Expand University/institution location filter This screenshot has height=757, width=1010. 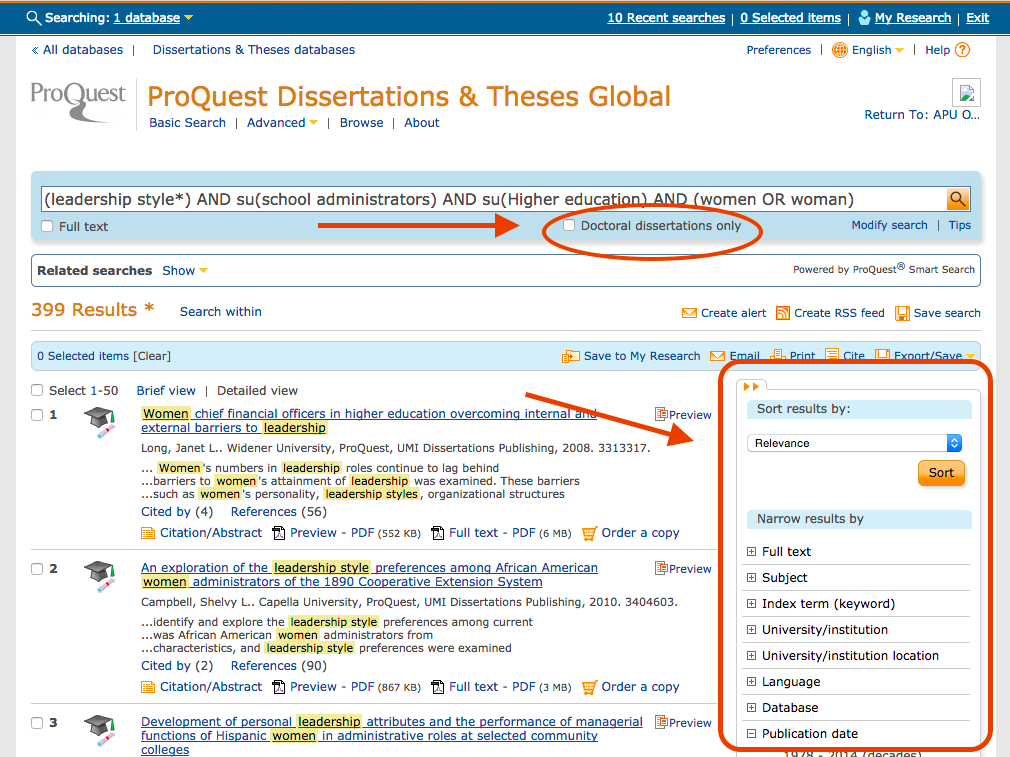pyautogui.click(x=751, y=655)
